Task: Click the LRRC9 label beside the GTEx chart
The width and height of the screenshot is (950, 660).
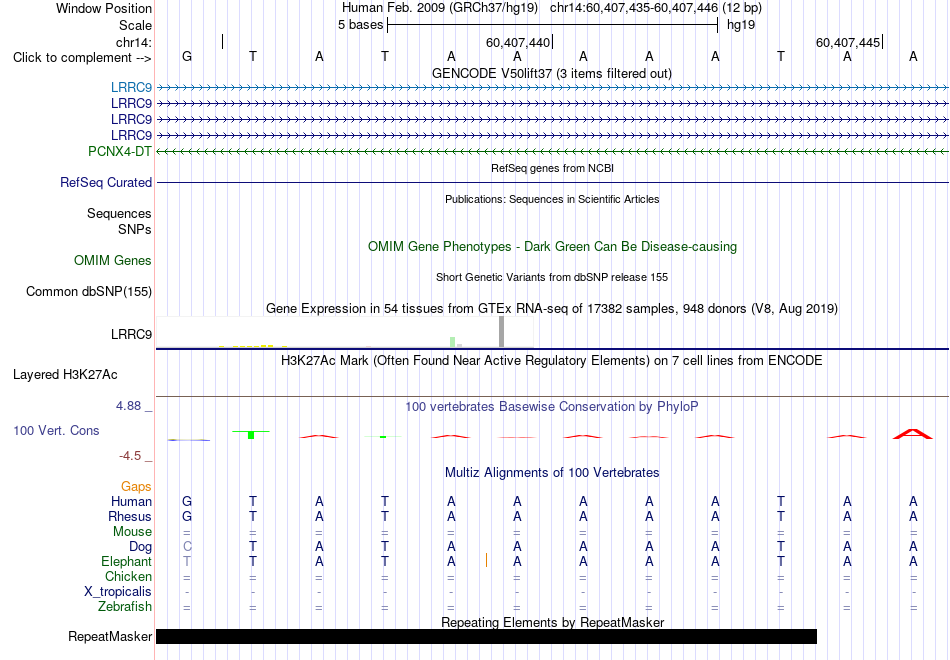Action: pos(131,335)
